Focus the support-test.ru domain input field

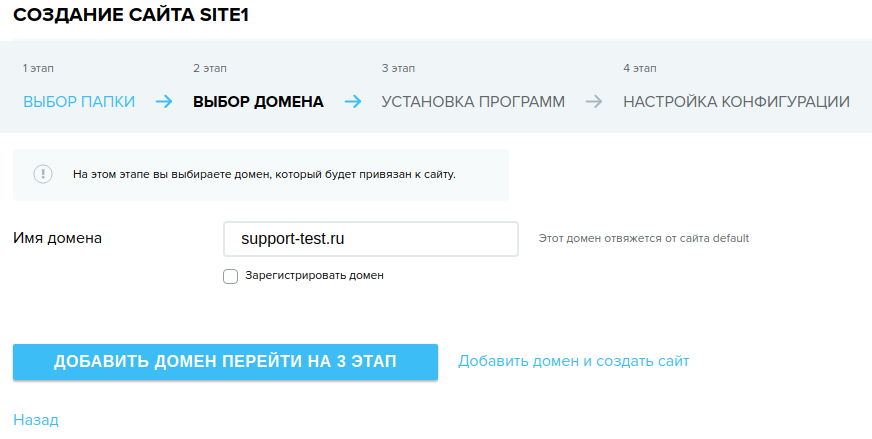click(x=371, y=239)
